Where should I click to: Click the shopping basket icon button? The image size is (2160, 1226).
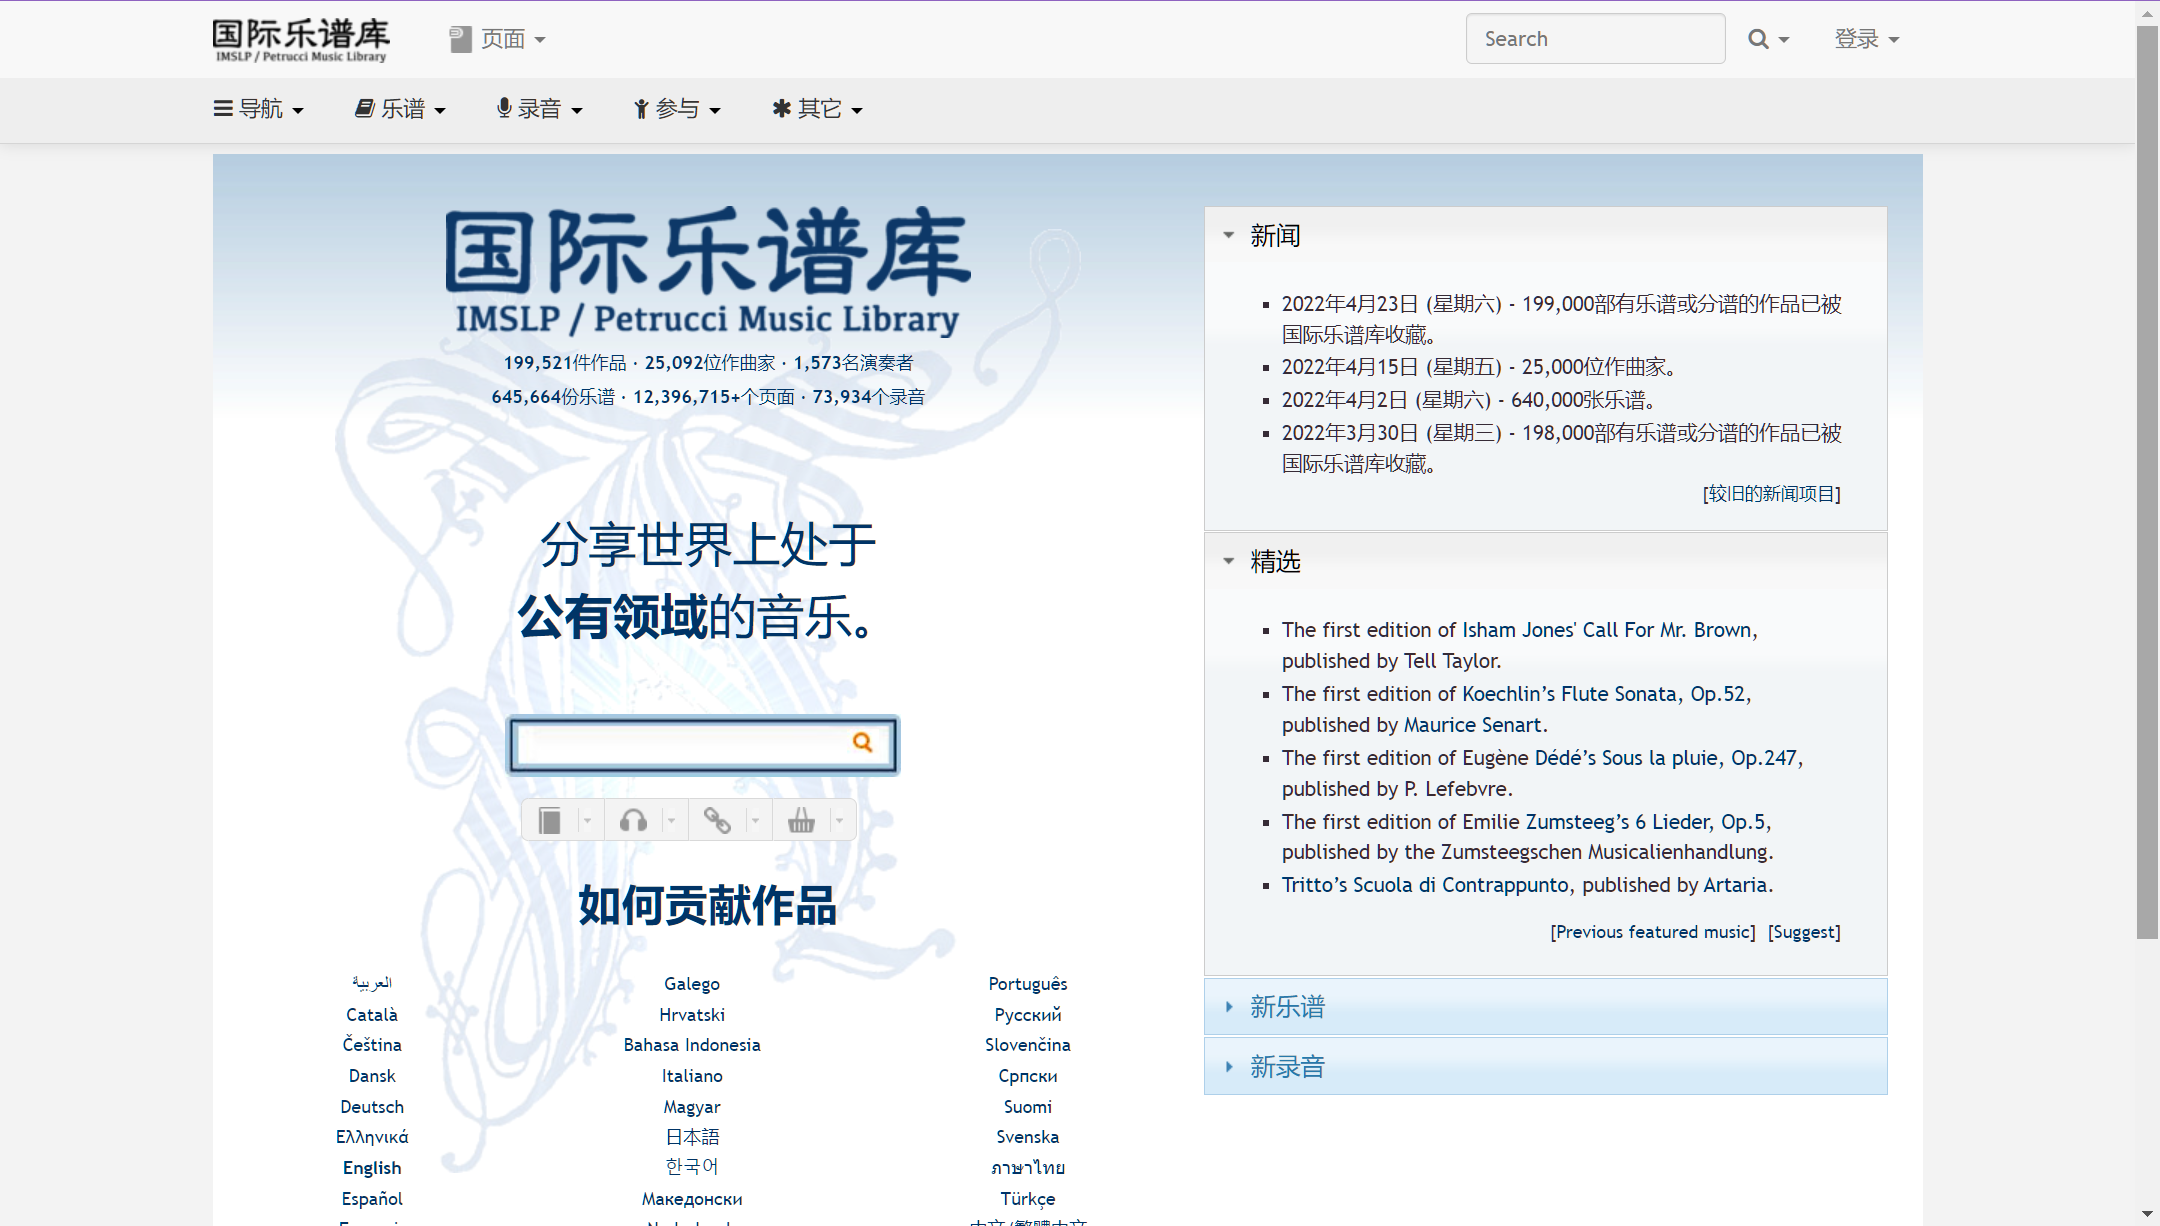click(801, 821)
